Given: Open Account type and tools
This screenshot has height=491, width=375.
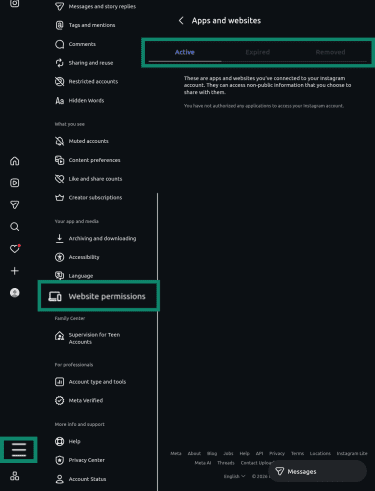Looking at the screenshot, I should point(91,382).
